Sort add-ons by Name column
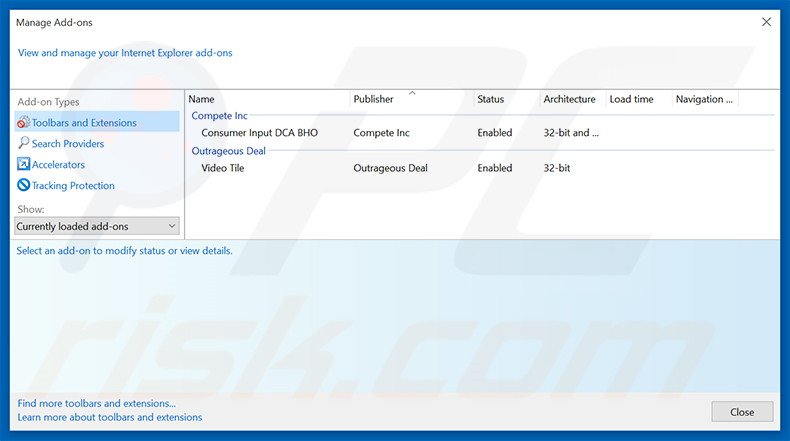 click(266, 99)
